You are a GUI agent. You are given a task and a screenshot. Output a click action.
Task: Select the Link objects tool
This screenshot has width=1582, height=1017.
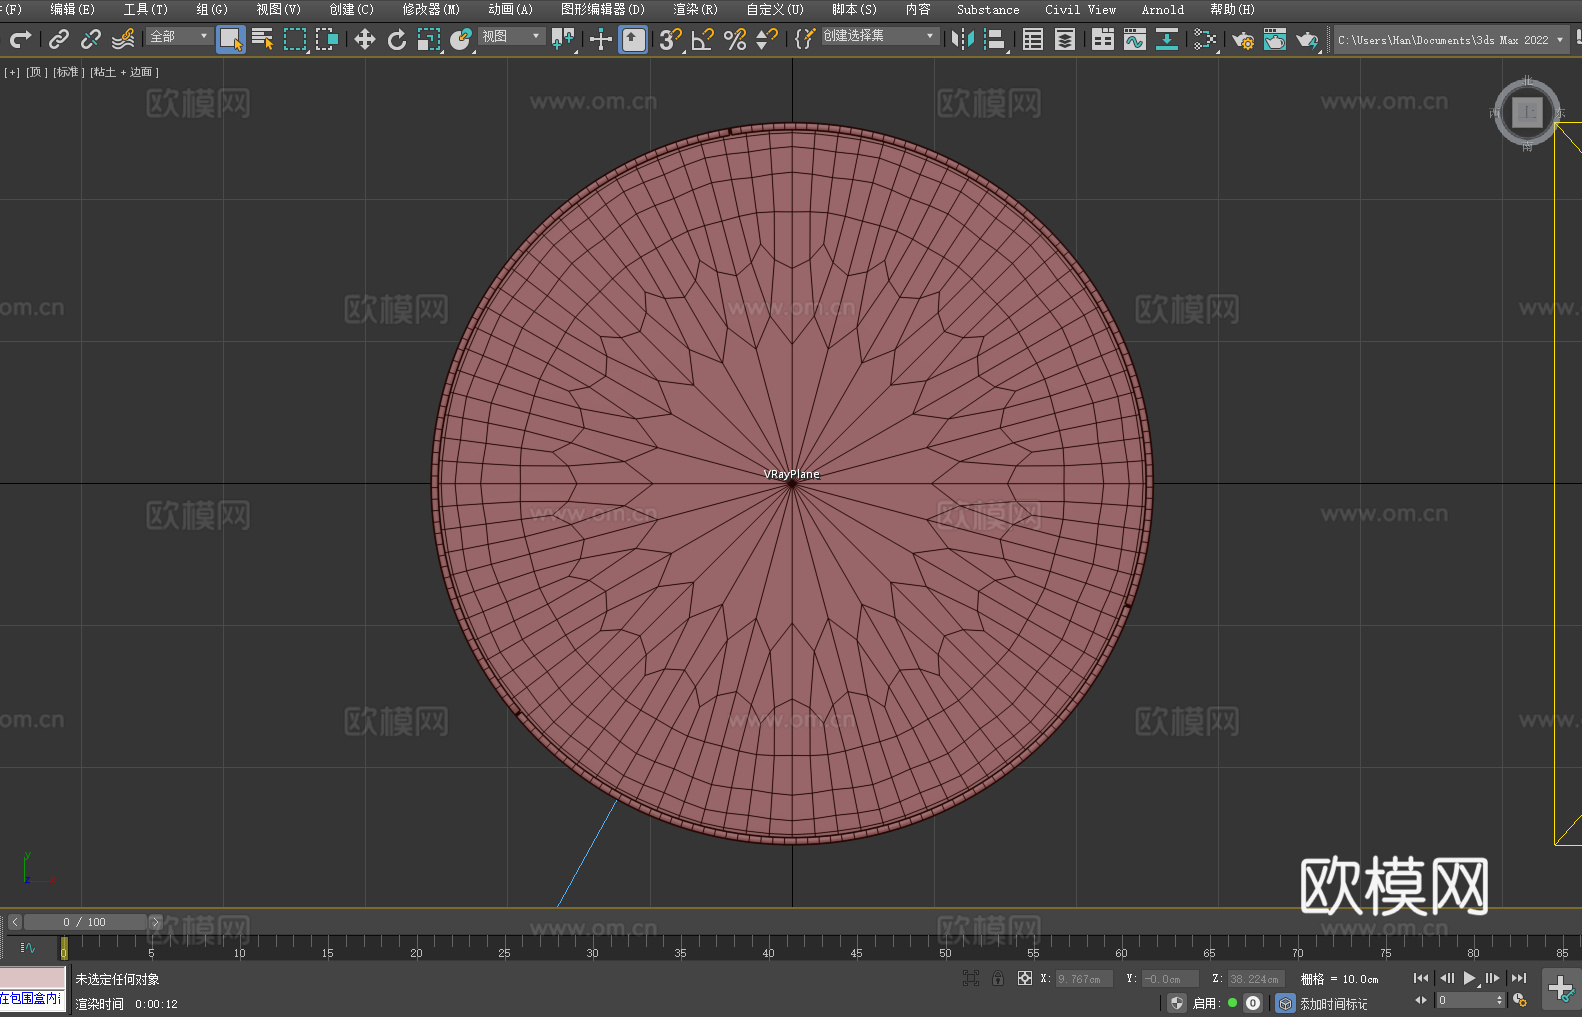pyautogui.click(x=59, y=39)
